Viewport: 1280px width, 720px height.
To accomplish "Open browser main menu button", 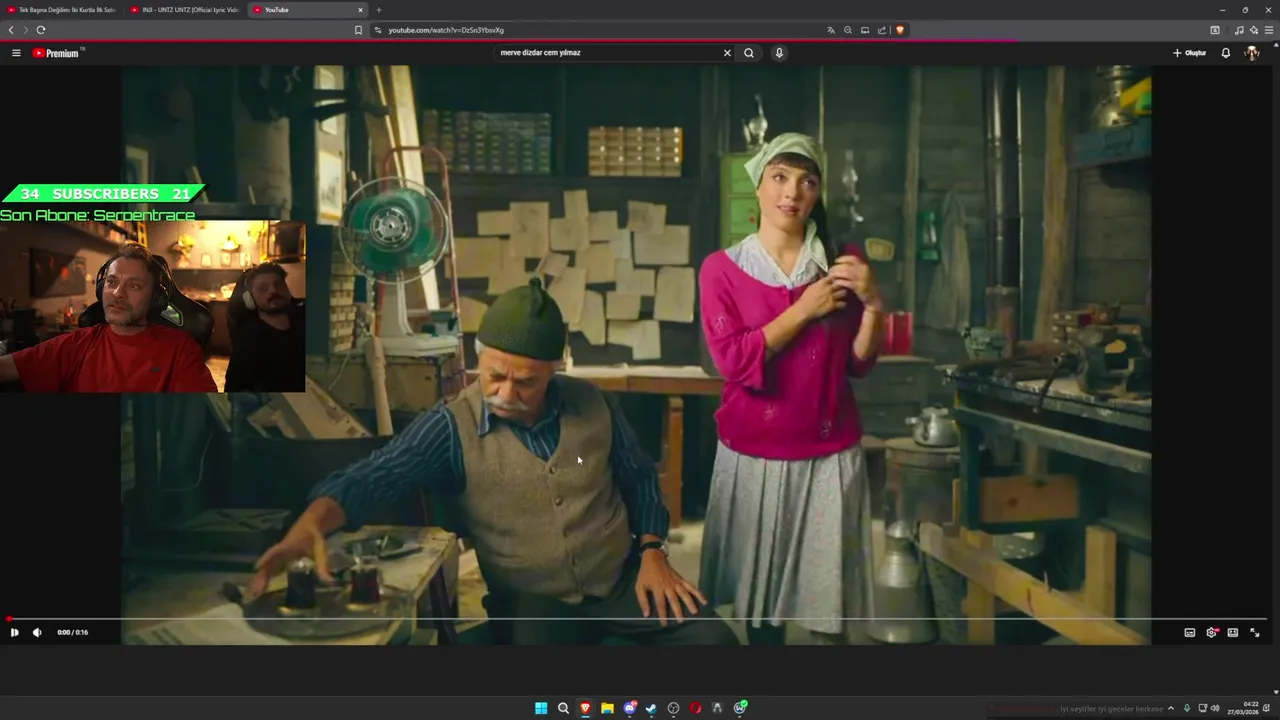I will [x=1270, y=30].
